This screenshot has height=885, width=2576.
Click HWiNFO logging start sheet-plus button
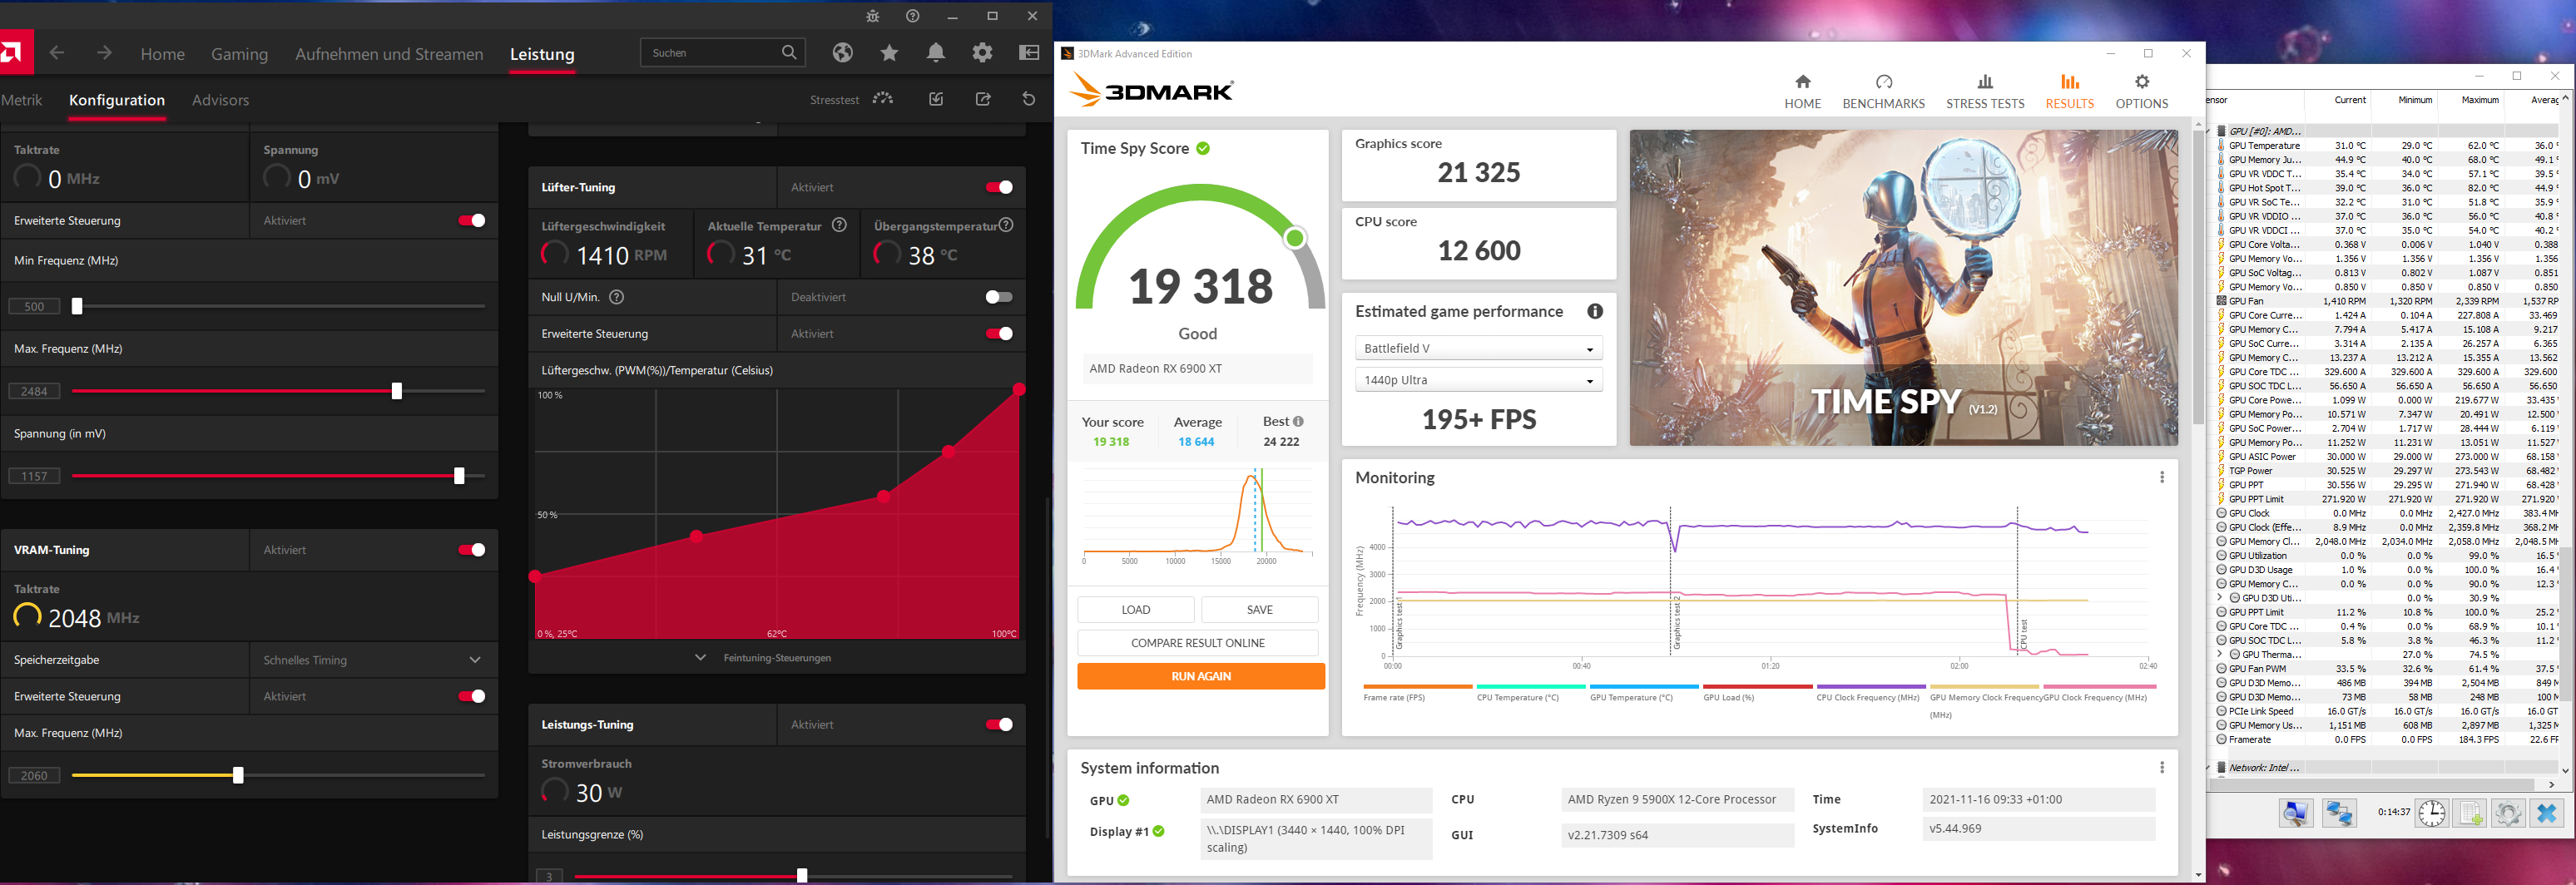2470,813
